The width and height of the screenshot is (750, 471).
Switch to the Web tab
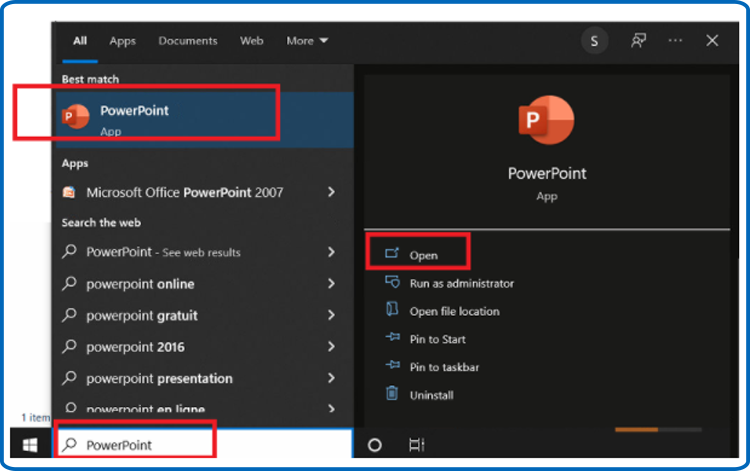252,41
